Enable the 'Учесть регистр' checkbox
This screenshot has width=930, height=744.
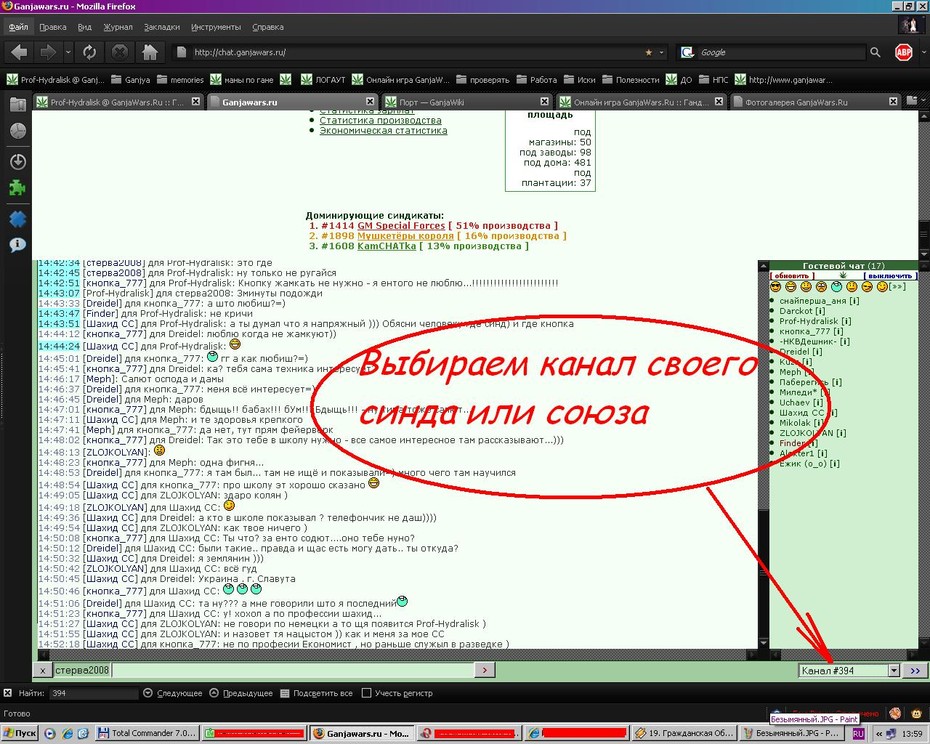(x=367, y=693)
